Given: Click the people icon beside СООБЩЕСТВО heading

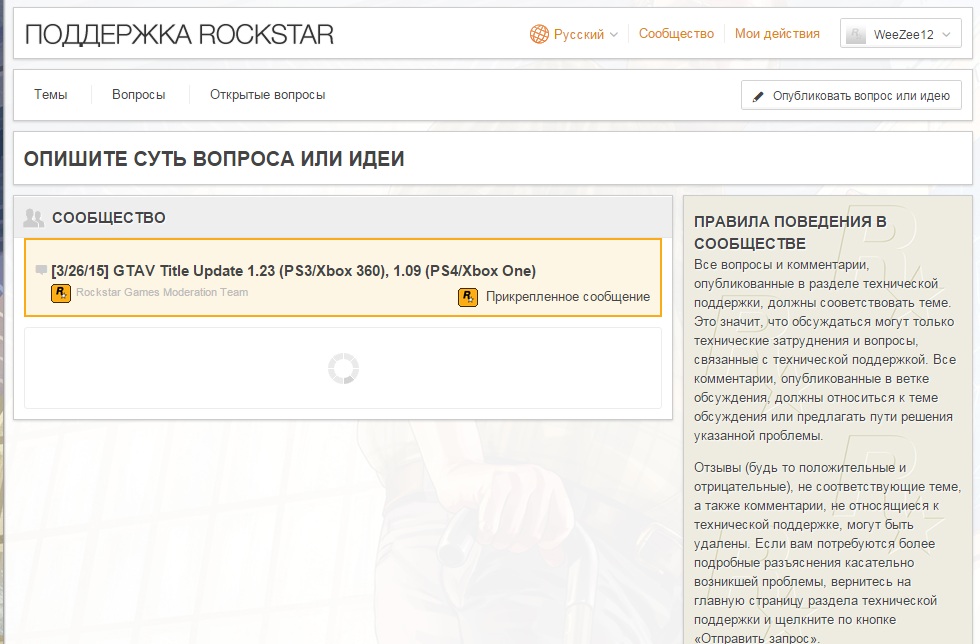Looking at the screenshot, I should (x=34, y=217).
